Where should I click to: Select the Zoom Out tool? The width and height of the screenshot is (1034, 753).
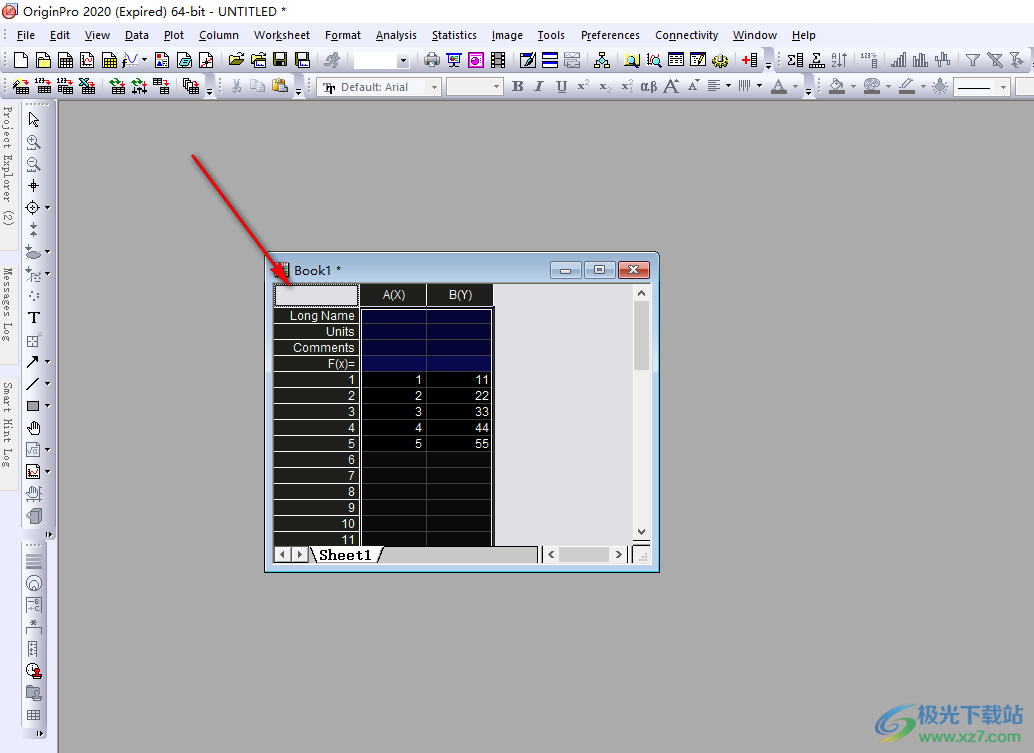[34, 164]
